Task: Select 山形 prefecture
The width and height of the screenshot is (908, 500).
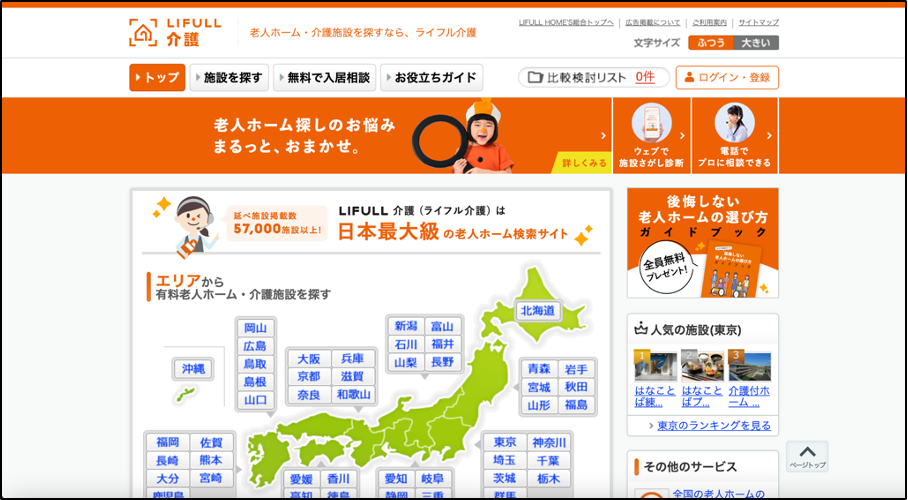Action: (539, 405)
